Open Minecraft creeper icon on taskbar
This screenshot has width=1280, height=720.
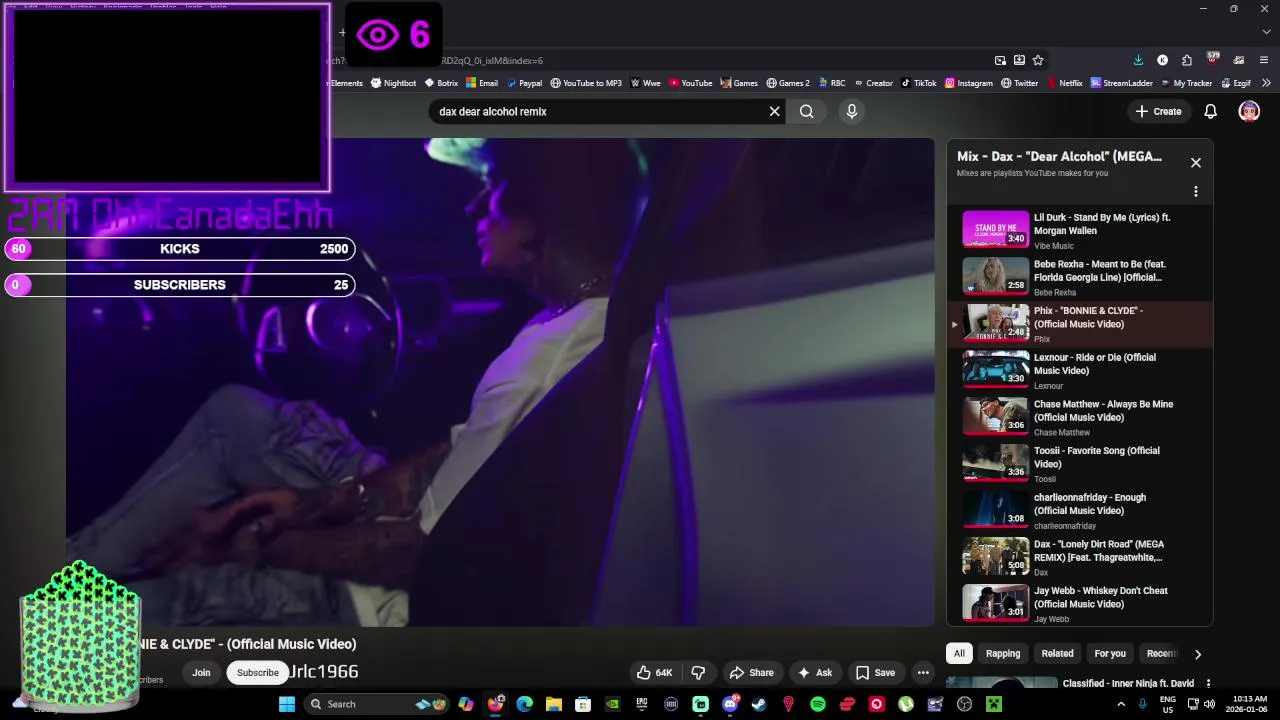coord(994,704)
